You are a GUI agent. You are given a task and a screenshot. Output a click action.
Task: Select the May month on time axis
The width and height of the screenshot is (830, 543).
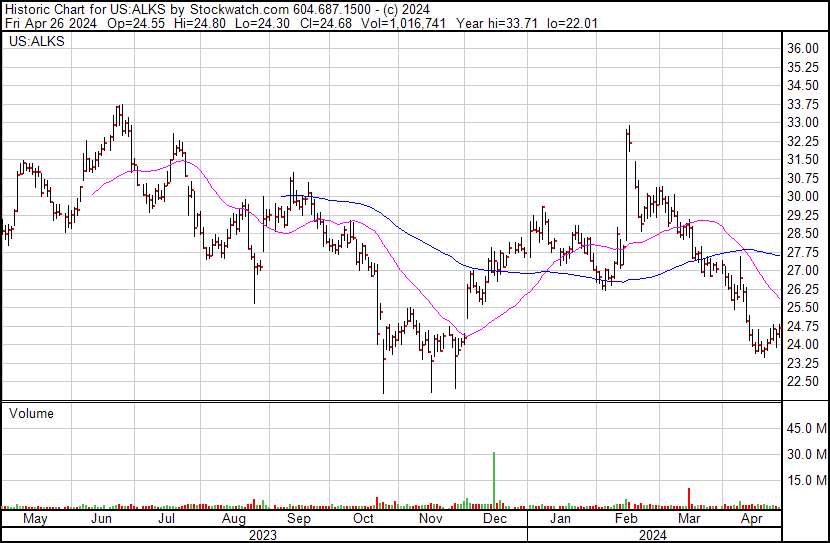click(x=34, y=520)
